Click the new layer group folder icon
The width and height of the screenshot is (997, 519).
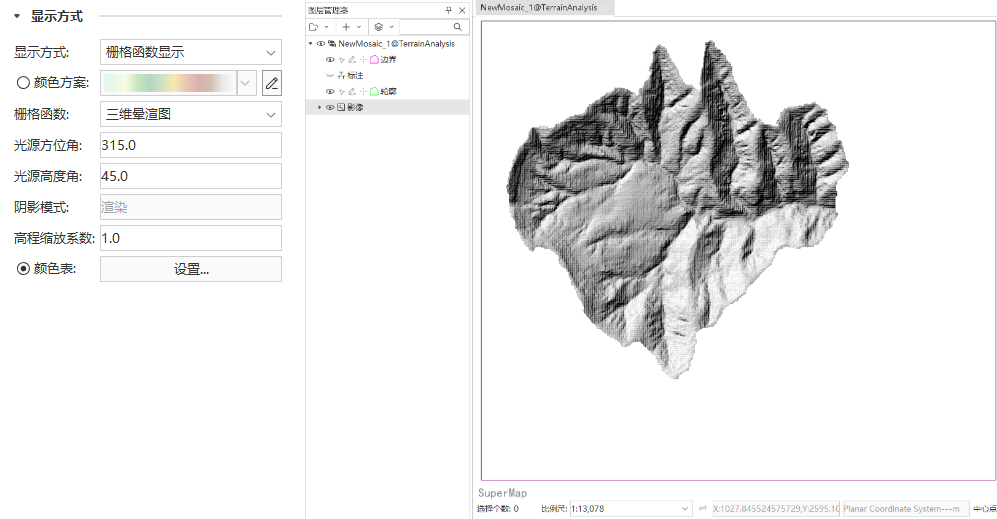pos(314,27)
